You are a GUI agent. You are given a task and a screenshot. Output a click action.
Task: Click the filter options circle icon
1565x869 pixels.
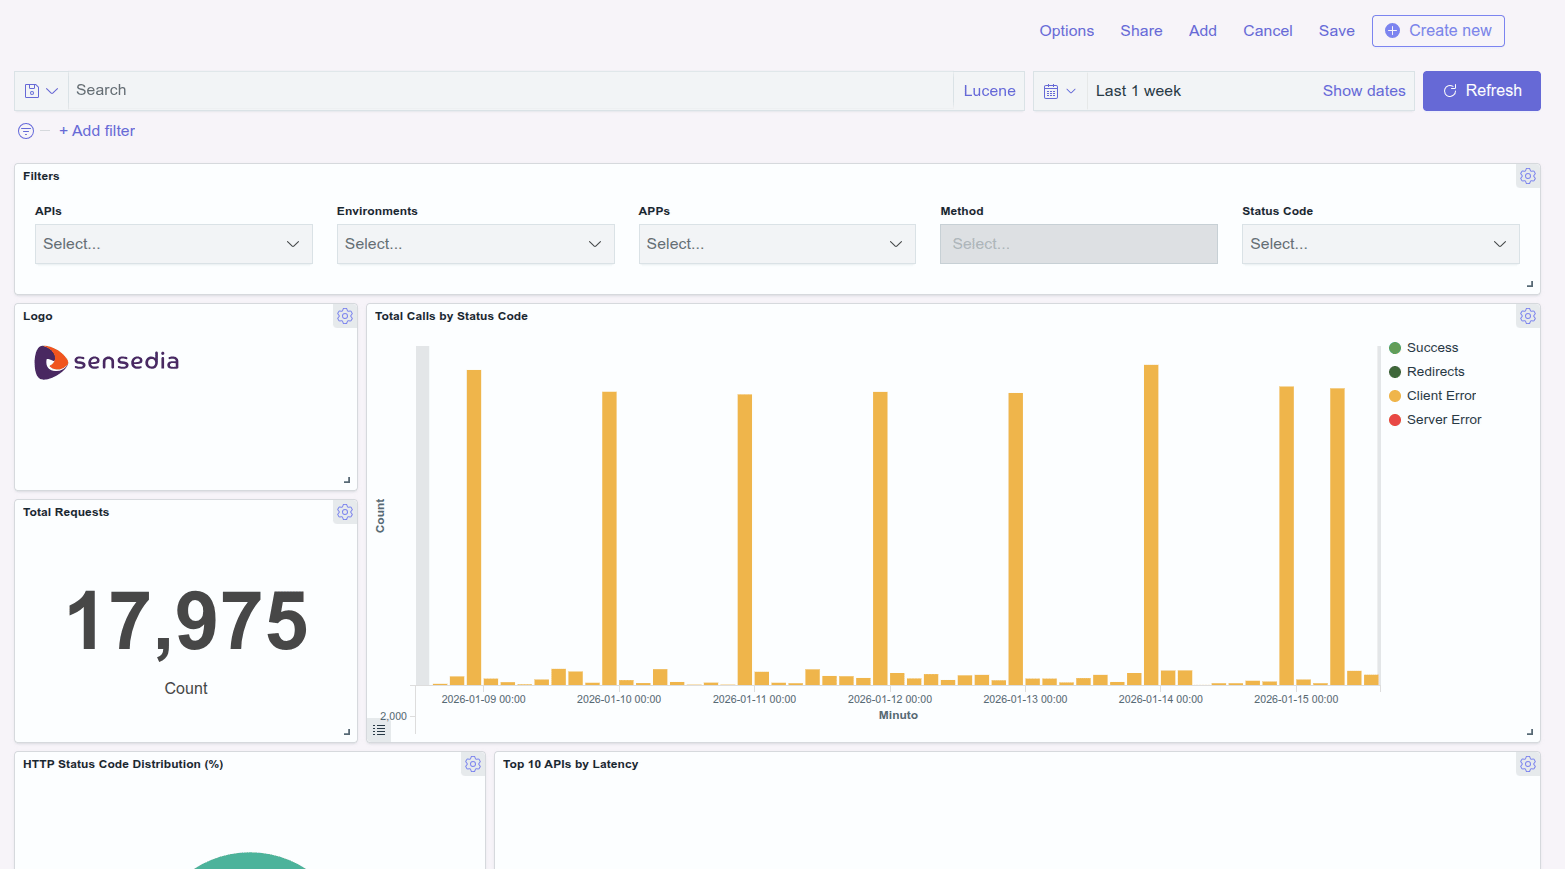pos(25,131)
